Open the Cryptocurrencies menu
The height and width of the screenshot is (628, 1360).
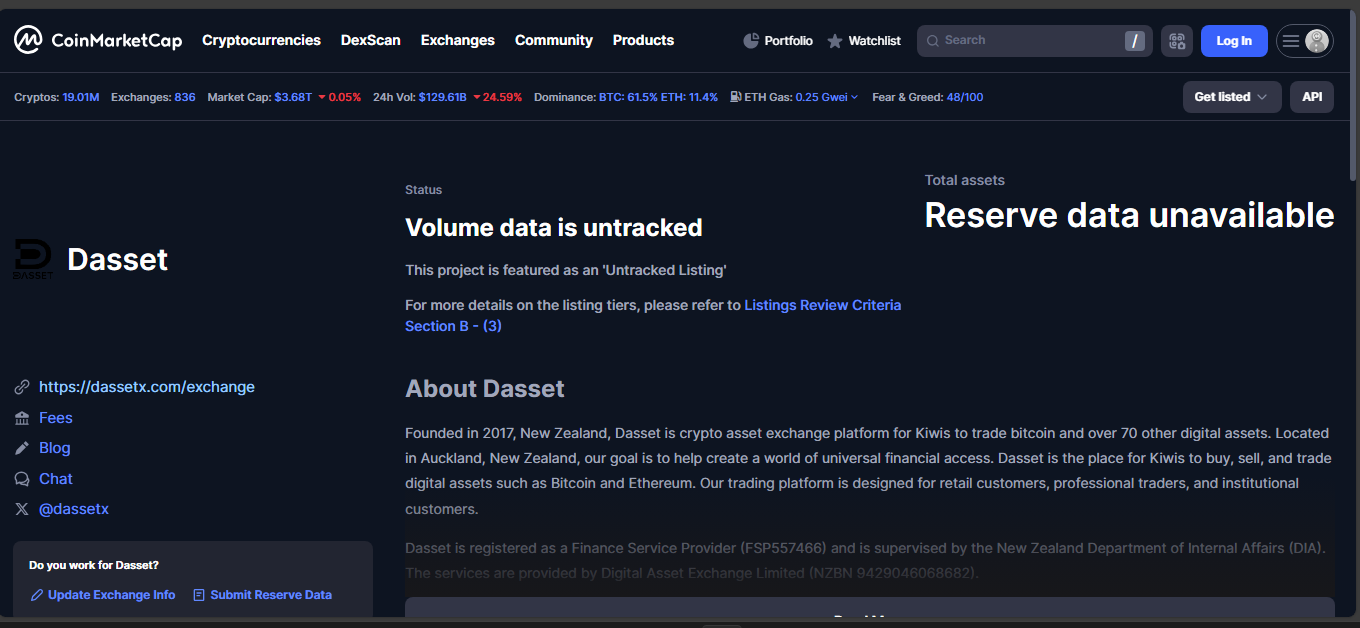click(x=261, y=40)
